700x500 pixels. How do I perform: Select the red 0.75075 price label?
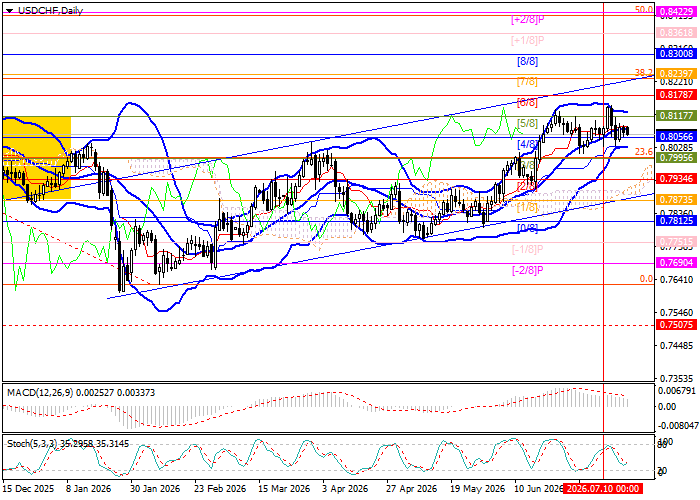click(676, 325)
